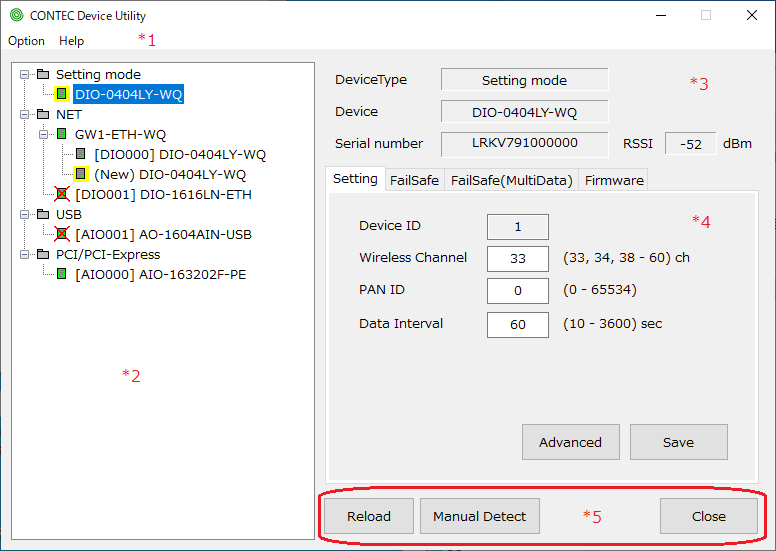The height and width of the screenshot is (551, 776).
Task: Switch to the Setting tab
Action: (355, 179)
